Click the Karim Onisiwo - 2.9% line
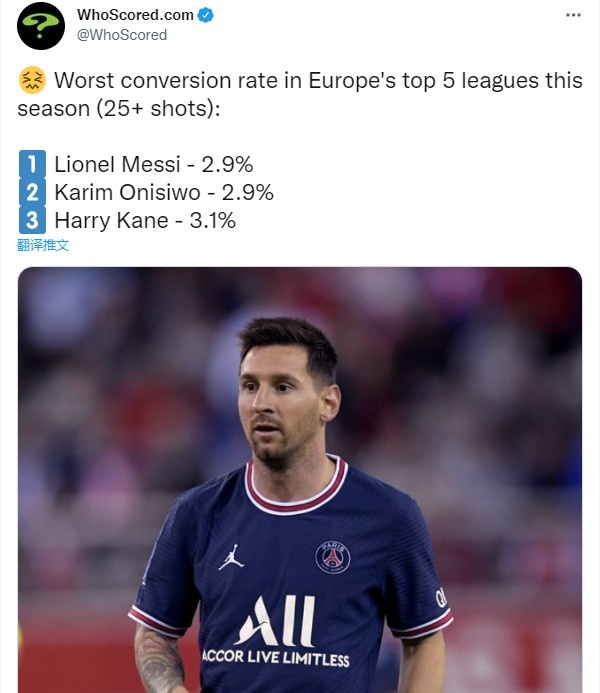Viewport: 600px width, 693px height. (164, 192)
